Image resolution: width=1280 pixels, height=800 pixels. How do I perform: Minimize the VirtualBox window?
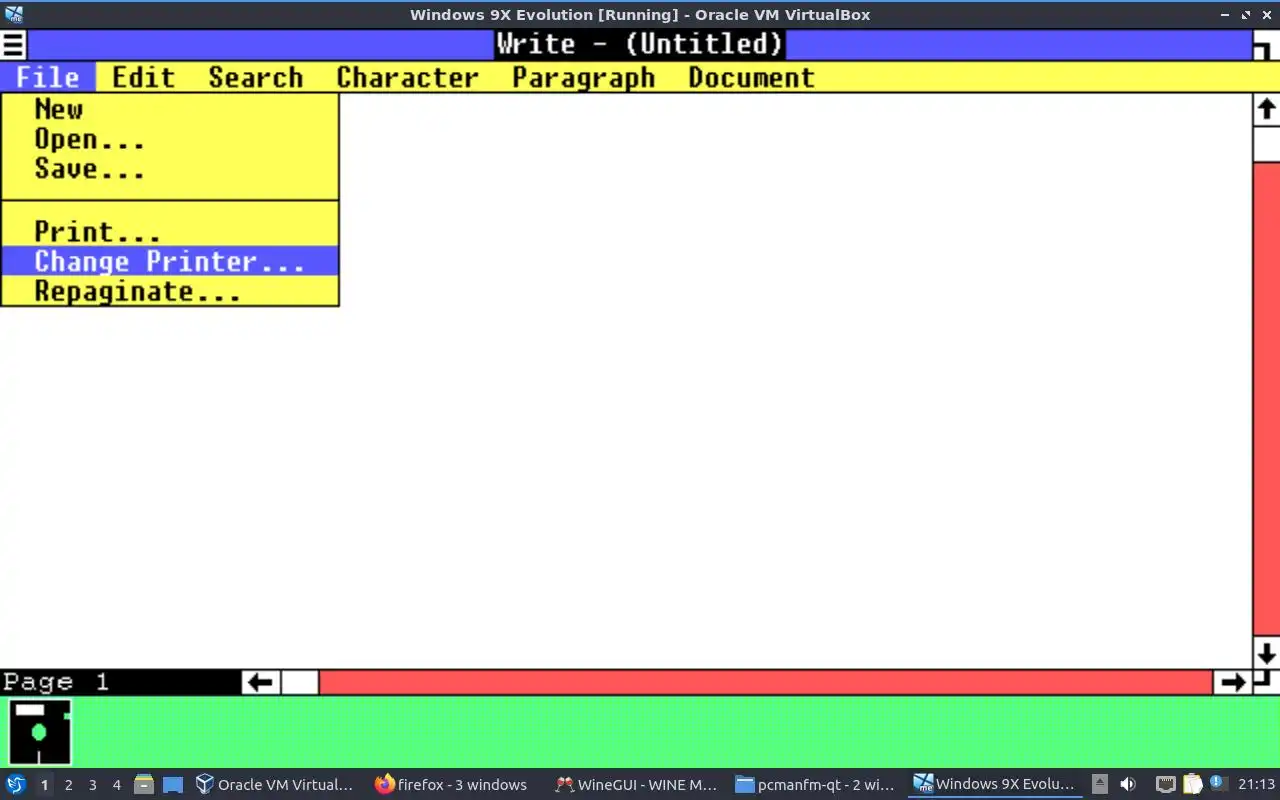(x=1226, y=15)
